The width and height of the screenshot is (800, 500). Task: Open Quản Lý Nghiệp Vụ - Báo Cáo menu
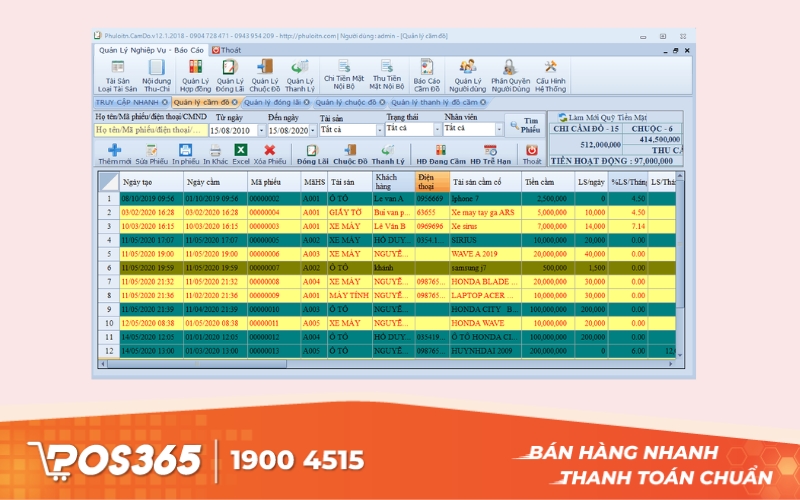click(151, 50)
